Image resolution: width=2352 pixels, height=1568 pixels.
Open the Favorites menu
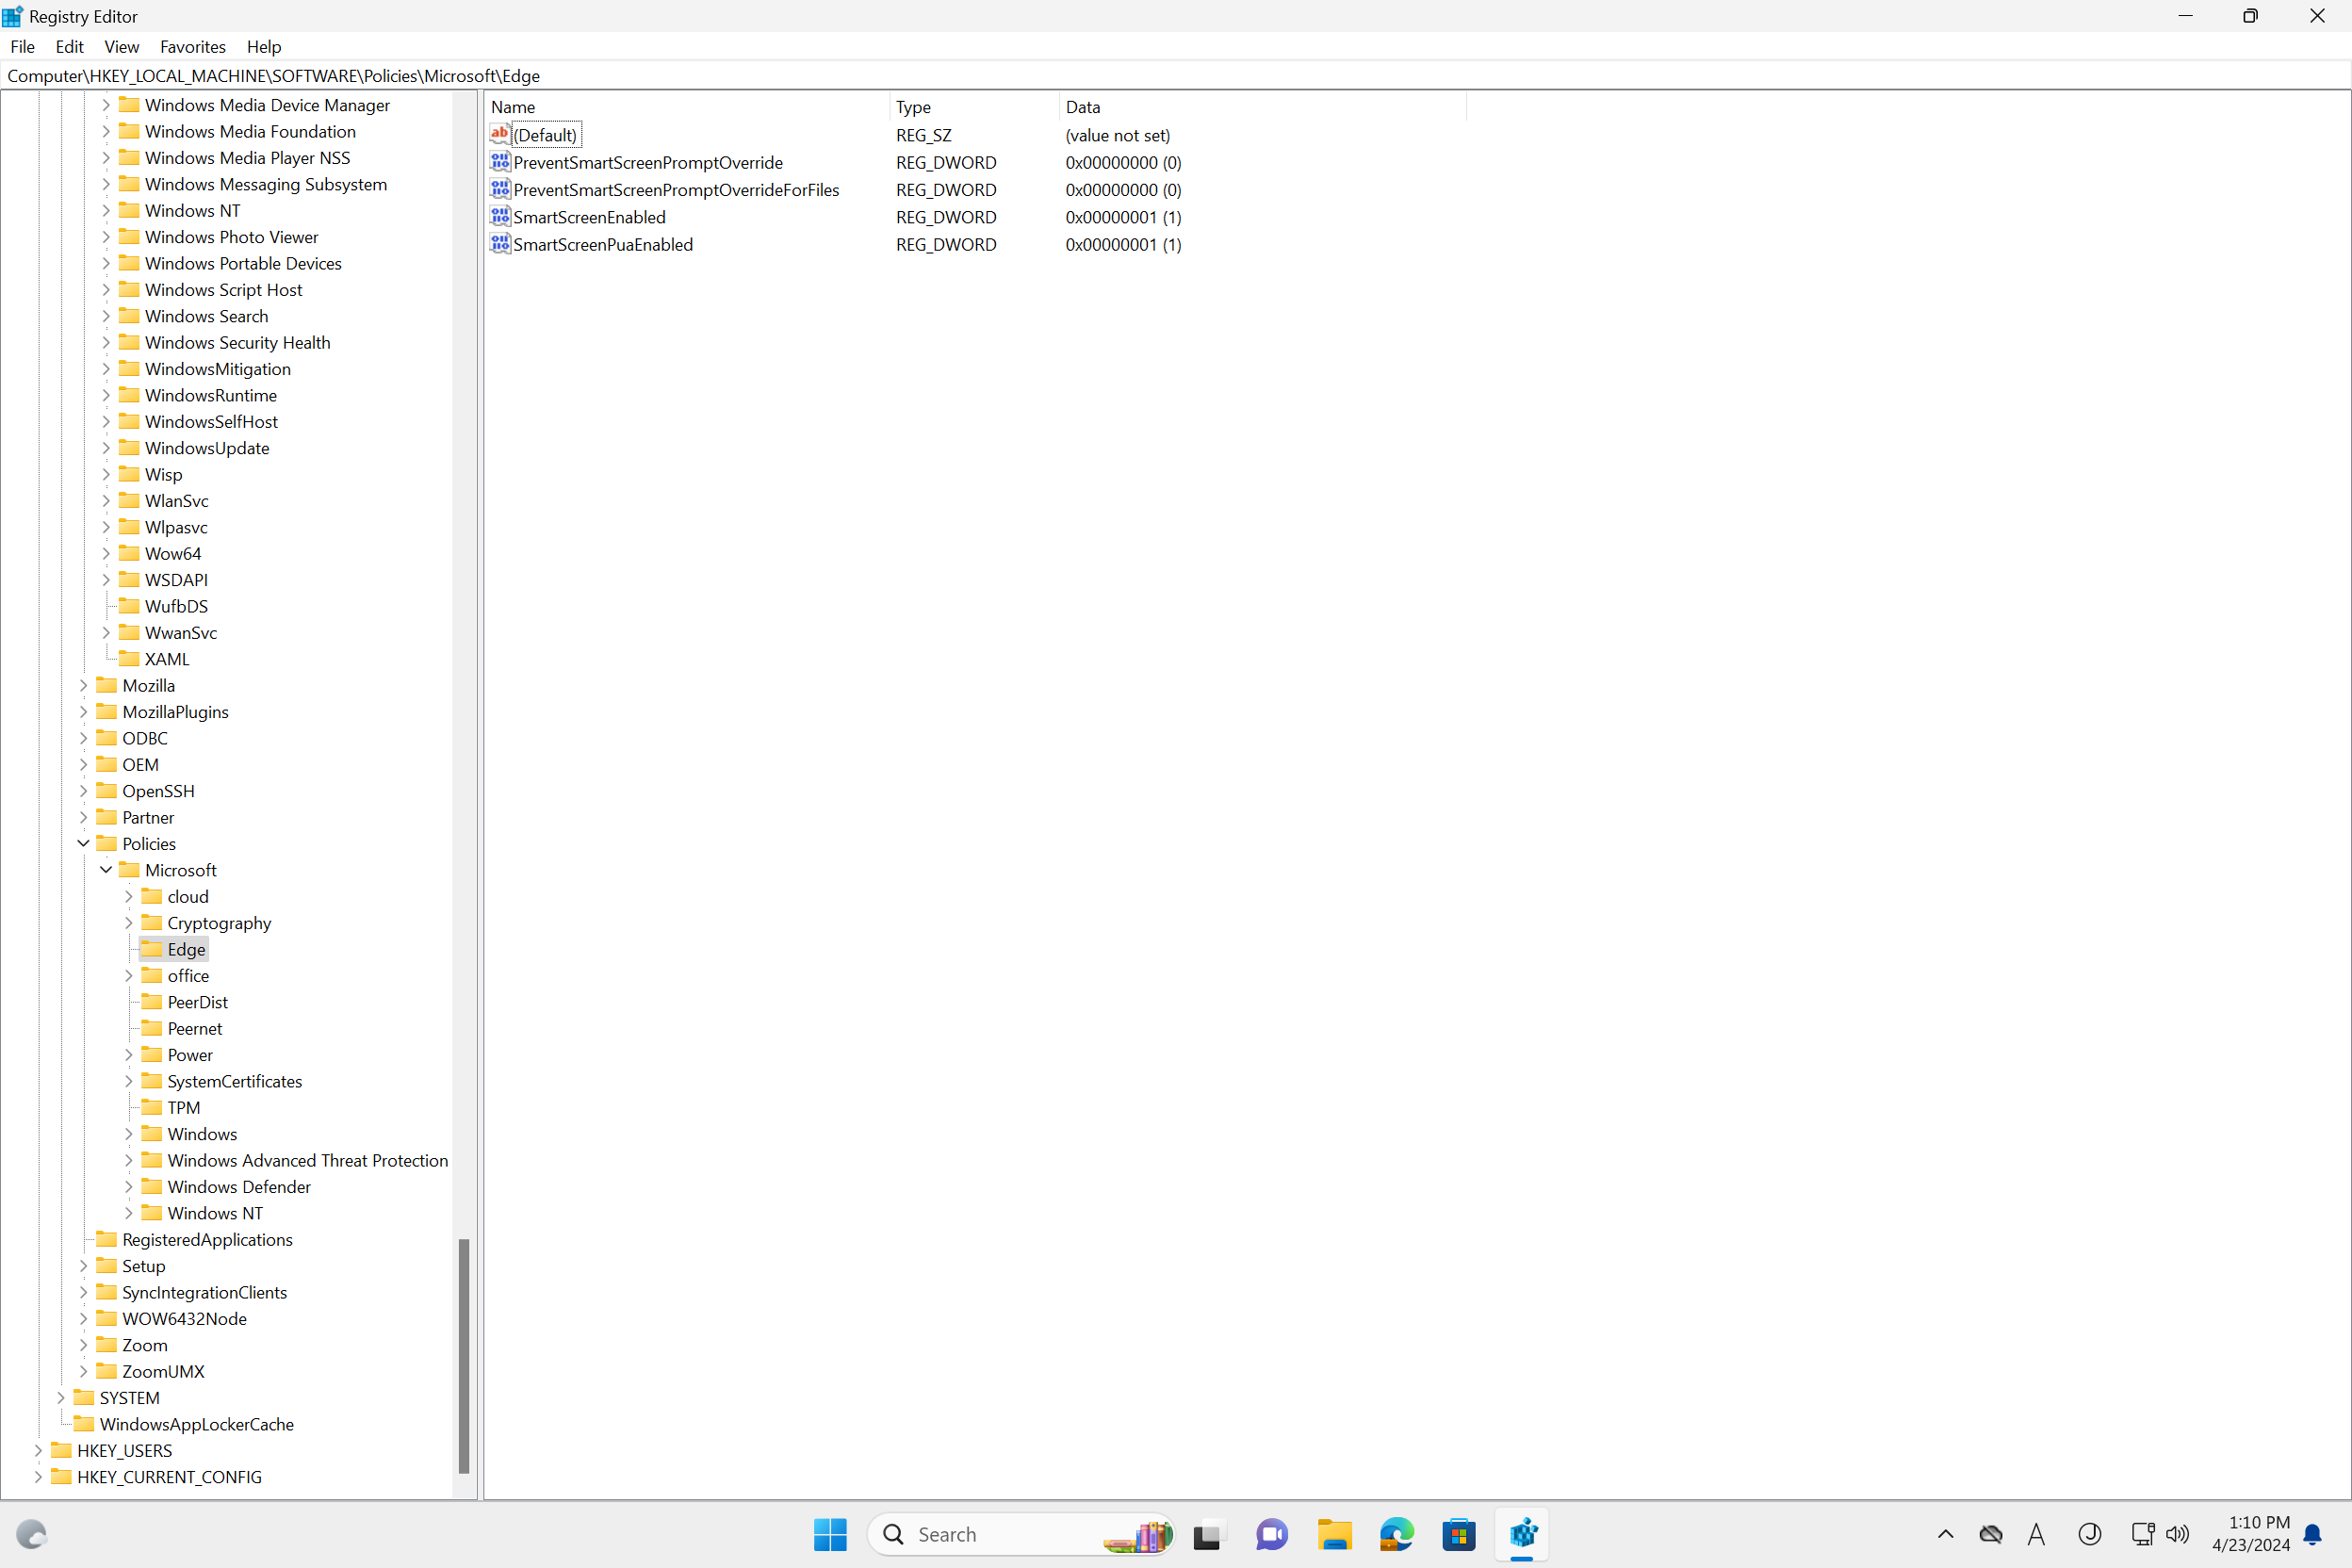click(192, 46)
